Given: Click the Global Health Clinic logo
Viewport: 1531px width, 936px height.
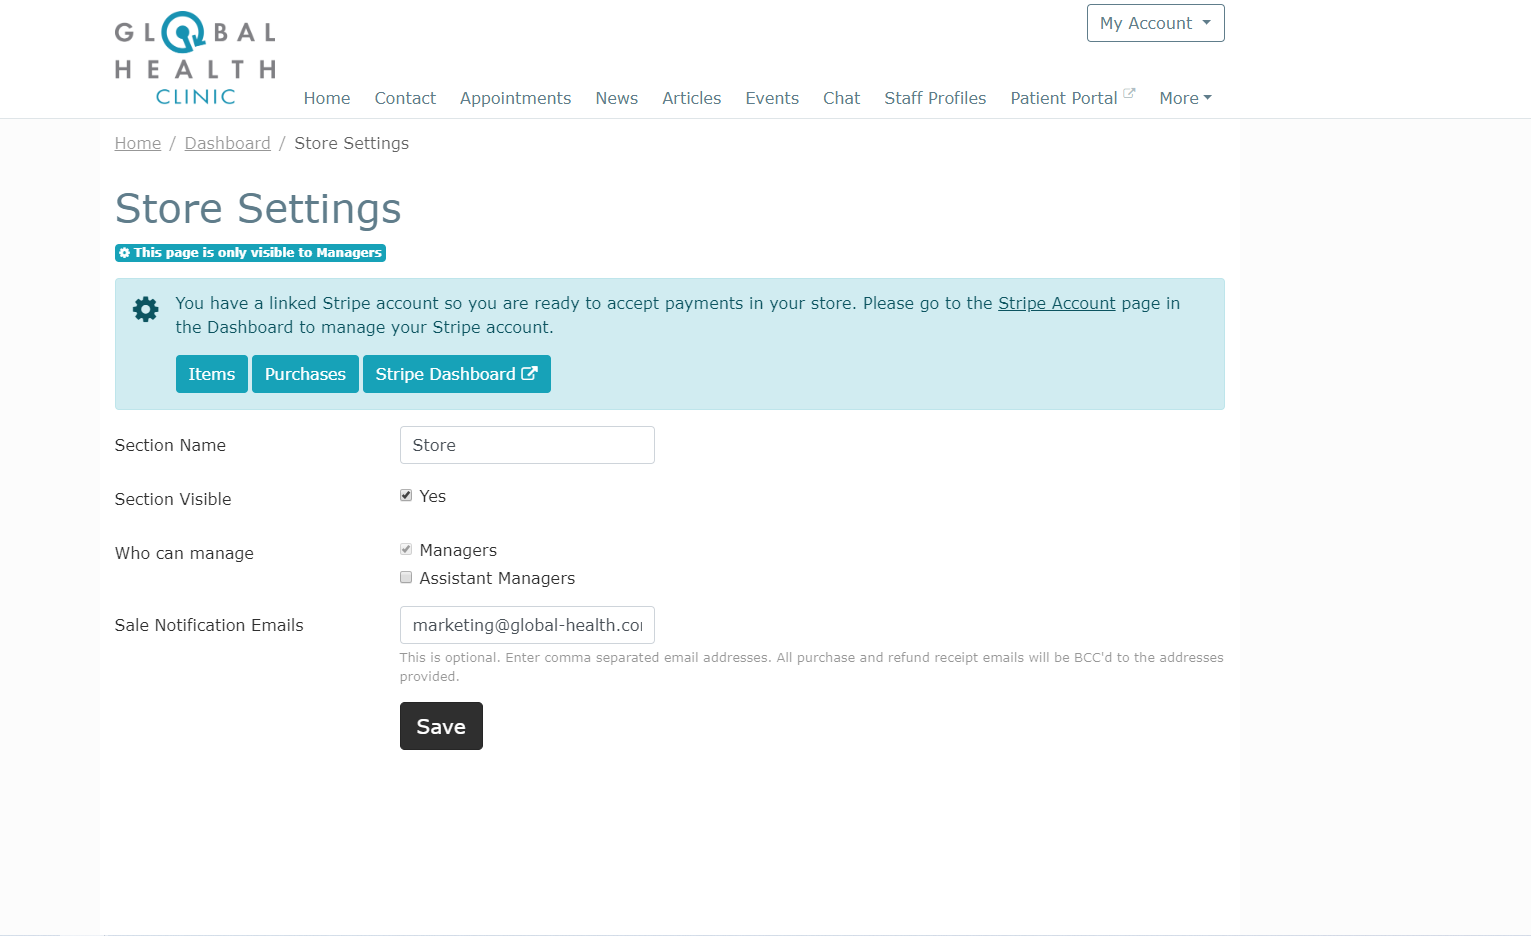Looking at the screenshot, I should click(x=195, y=59).
